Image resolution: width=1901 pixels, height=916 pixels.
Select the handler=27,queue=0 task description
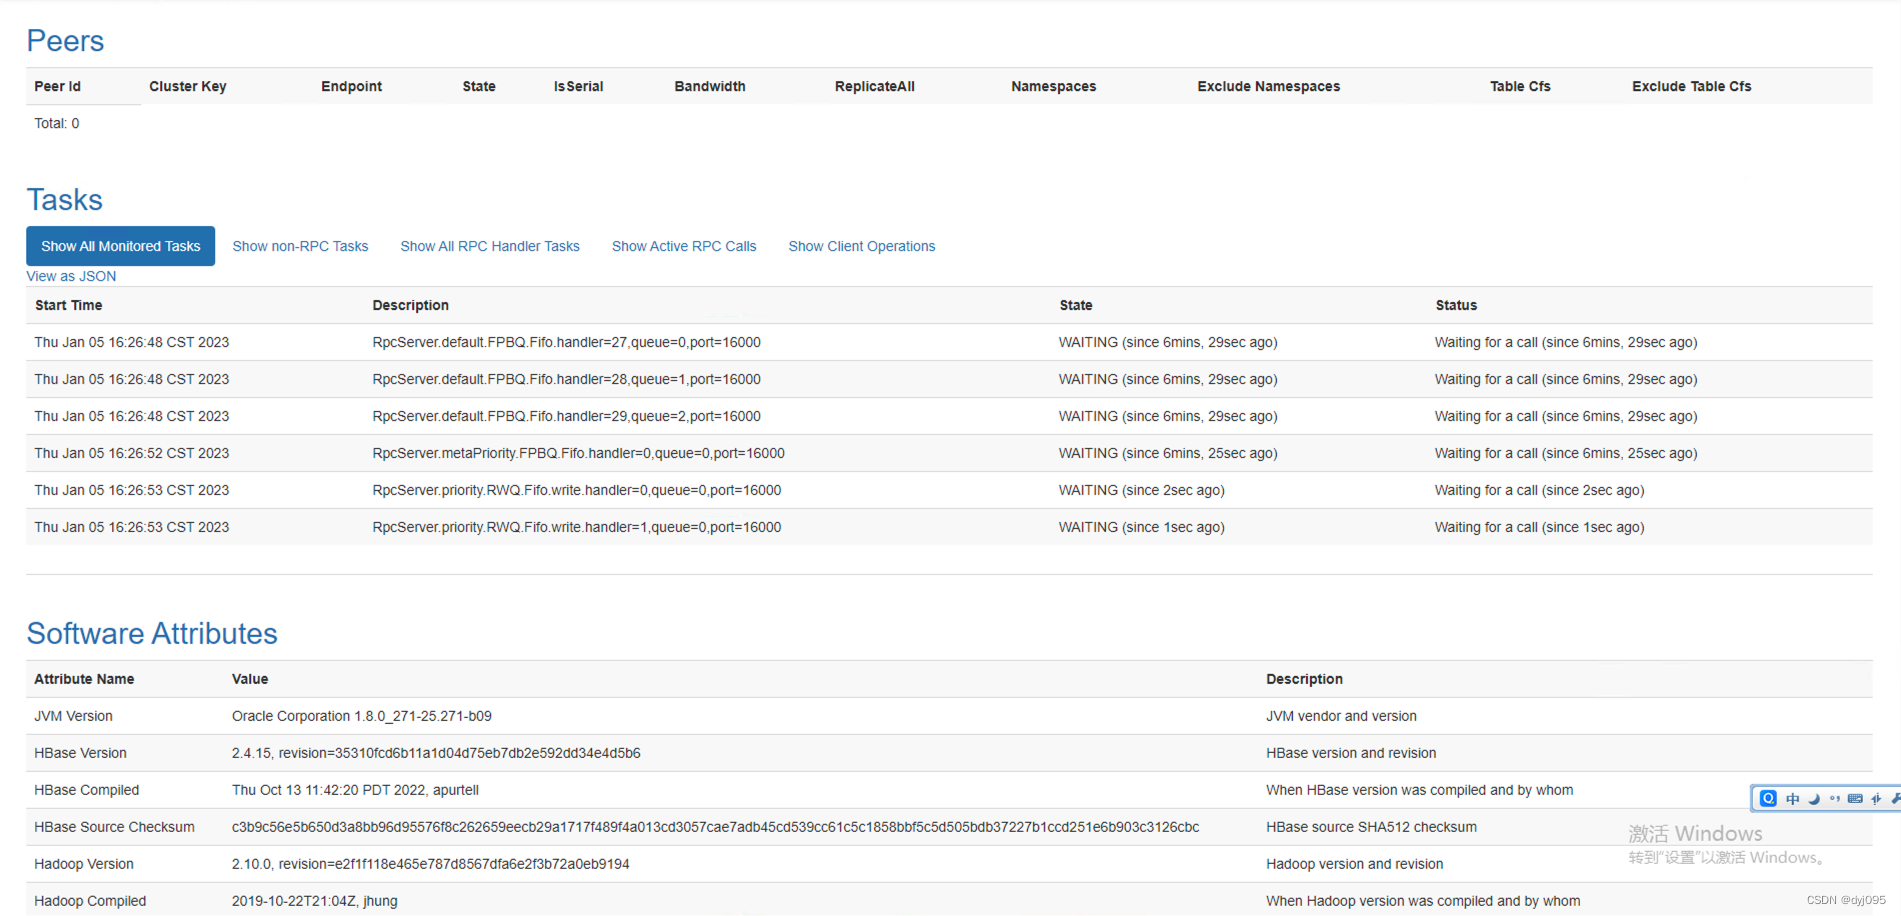pos(566,342)
